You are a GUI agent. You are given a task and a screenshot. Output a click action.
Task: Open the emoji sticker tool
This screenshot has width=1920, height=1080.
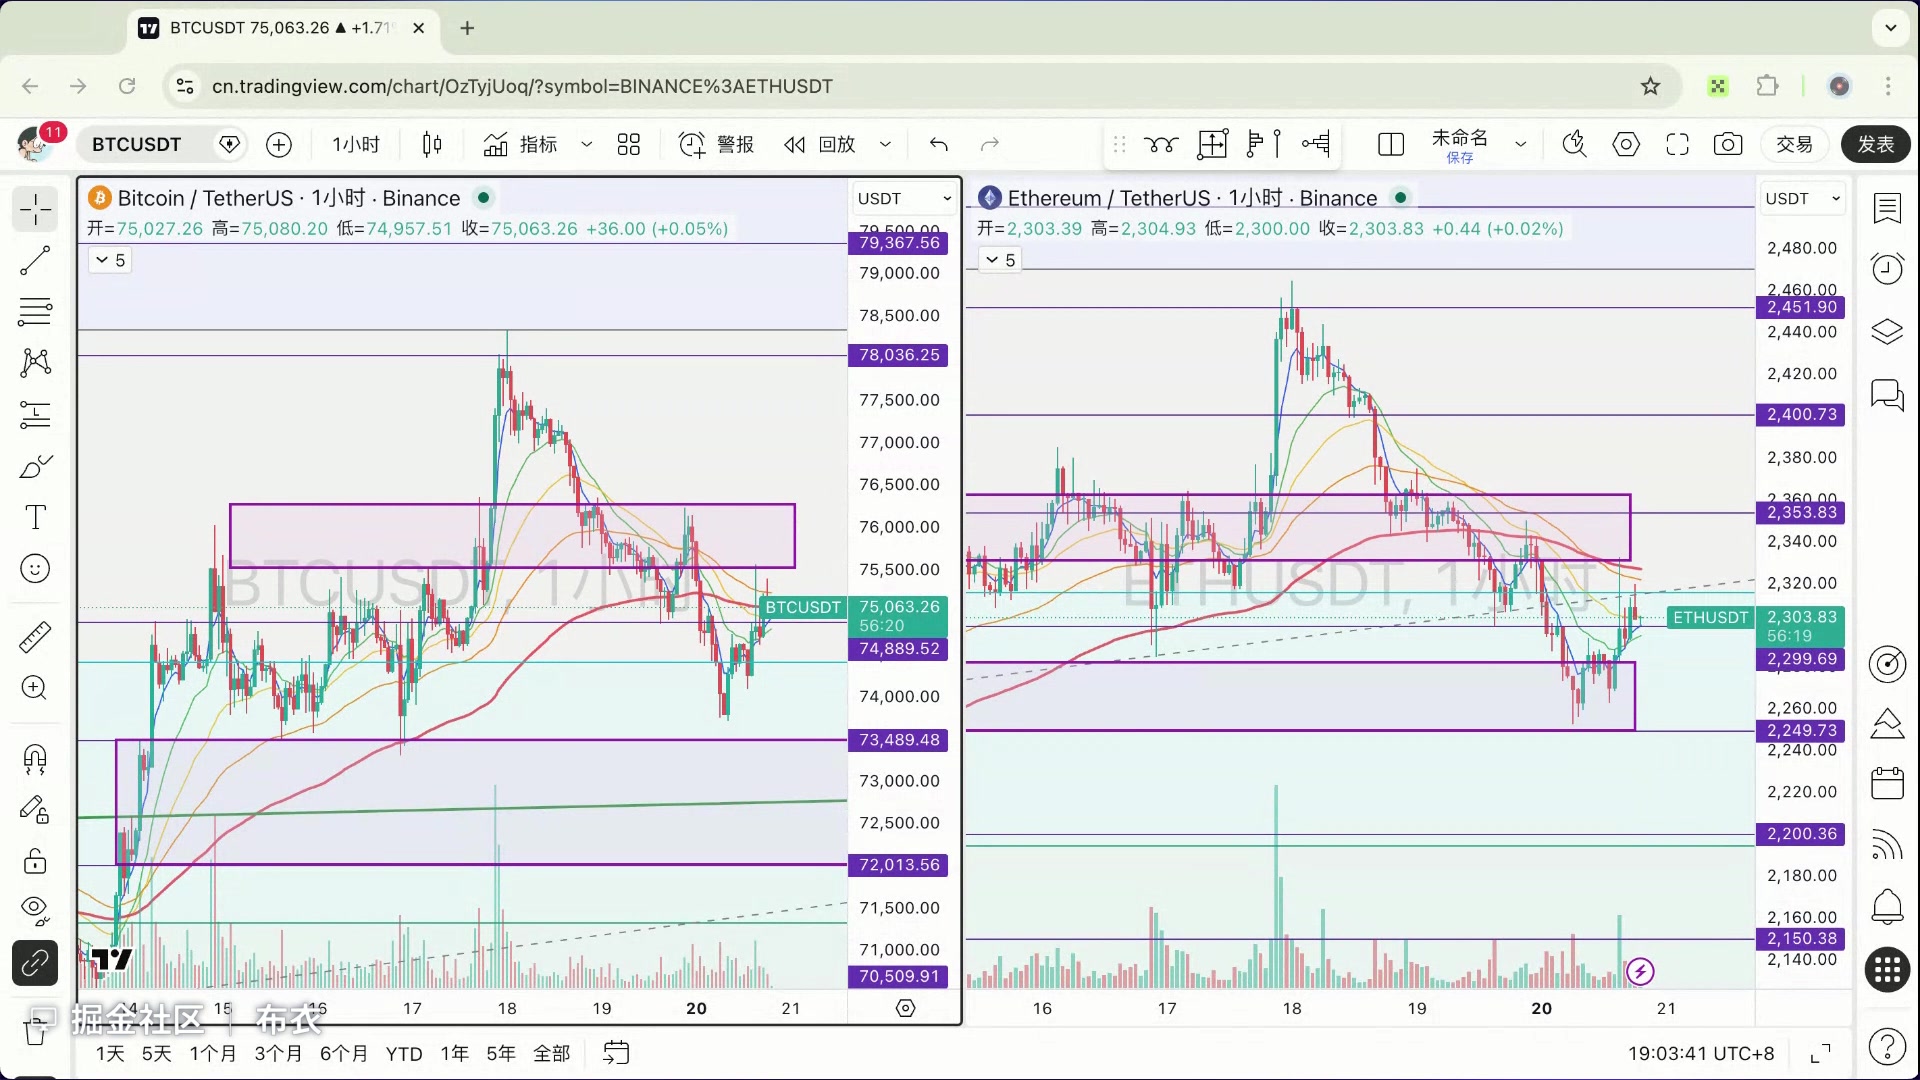pyautogui.click(x=35, y=569)
